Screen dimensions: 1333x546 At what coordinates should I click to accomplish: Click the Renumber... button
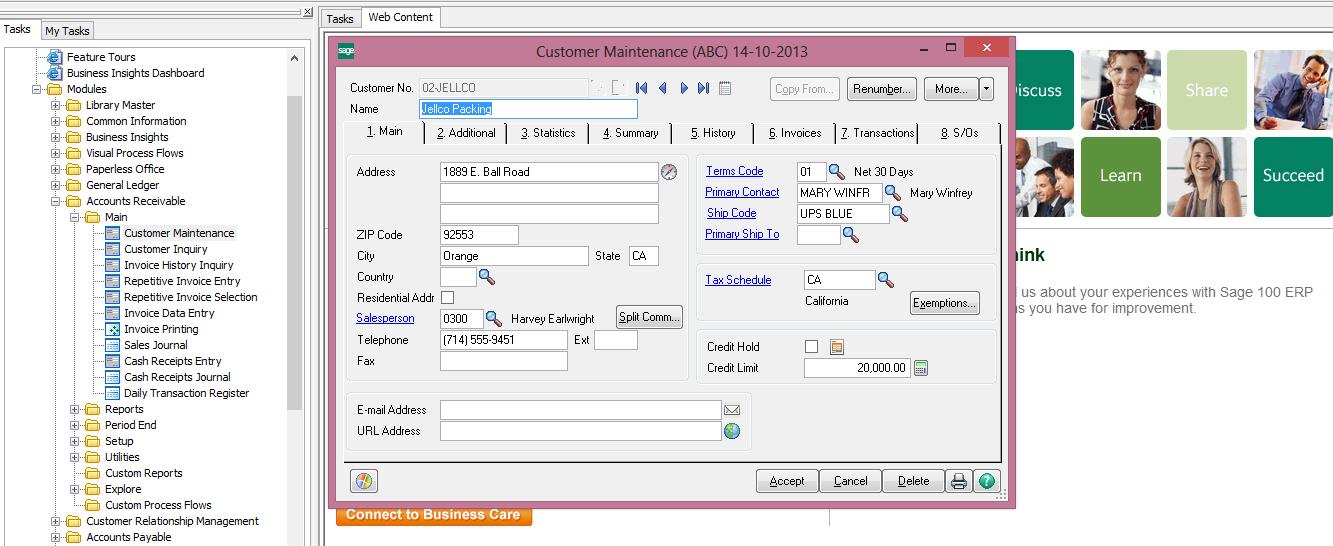(x=882, y=89)
